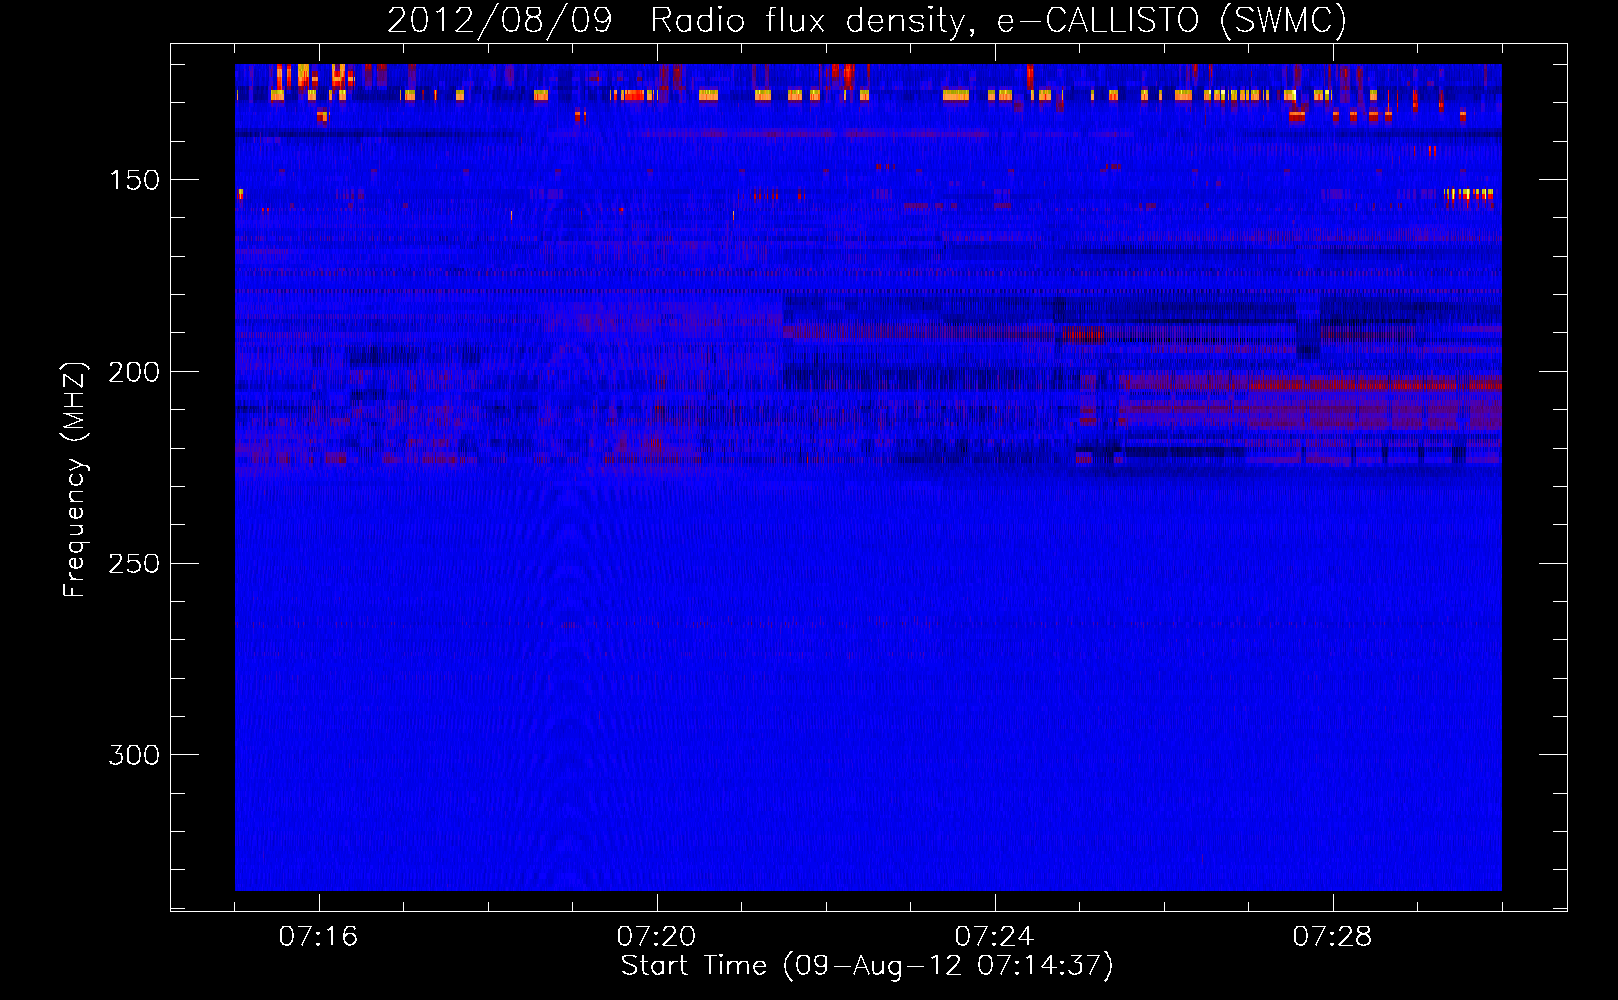Click the 300 frequency tick label
This screenshot has height=1000, width=1618.
click(x=134, y=755)
